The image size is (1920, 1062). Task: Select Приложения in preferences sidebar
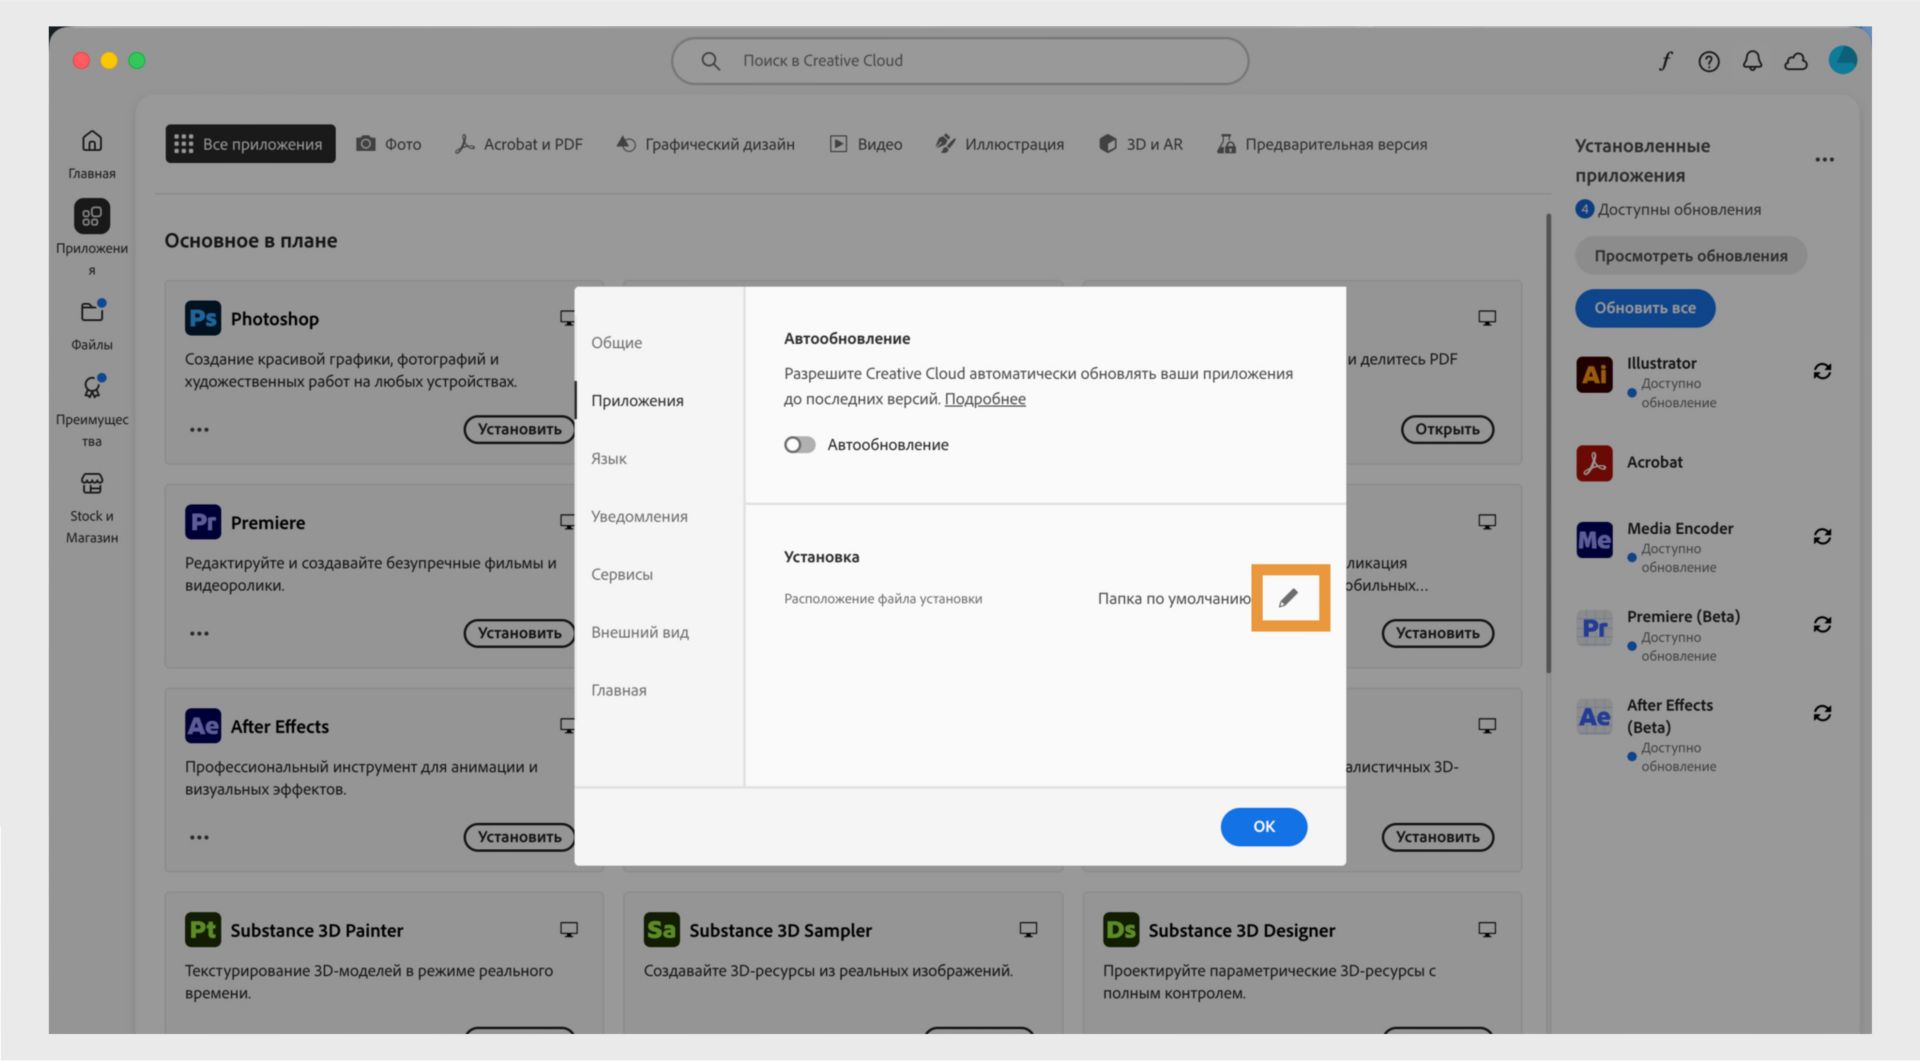tap(637, 400)
